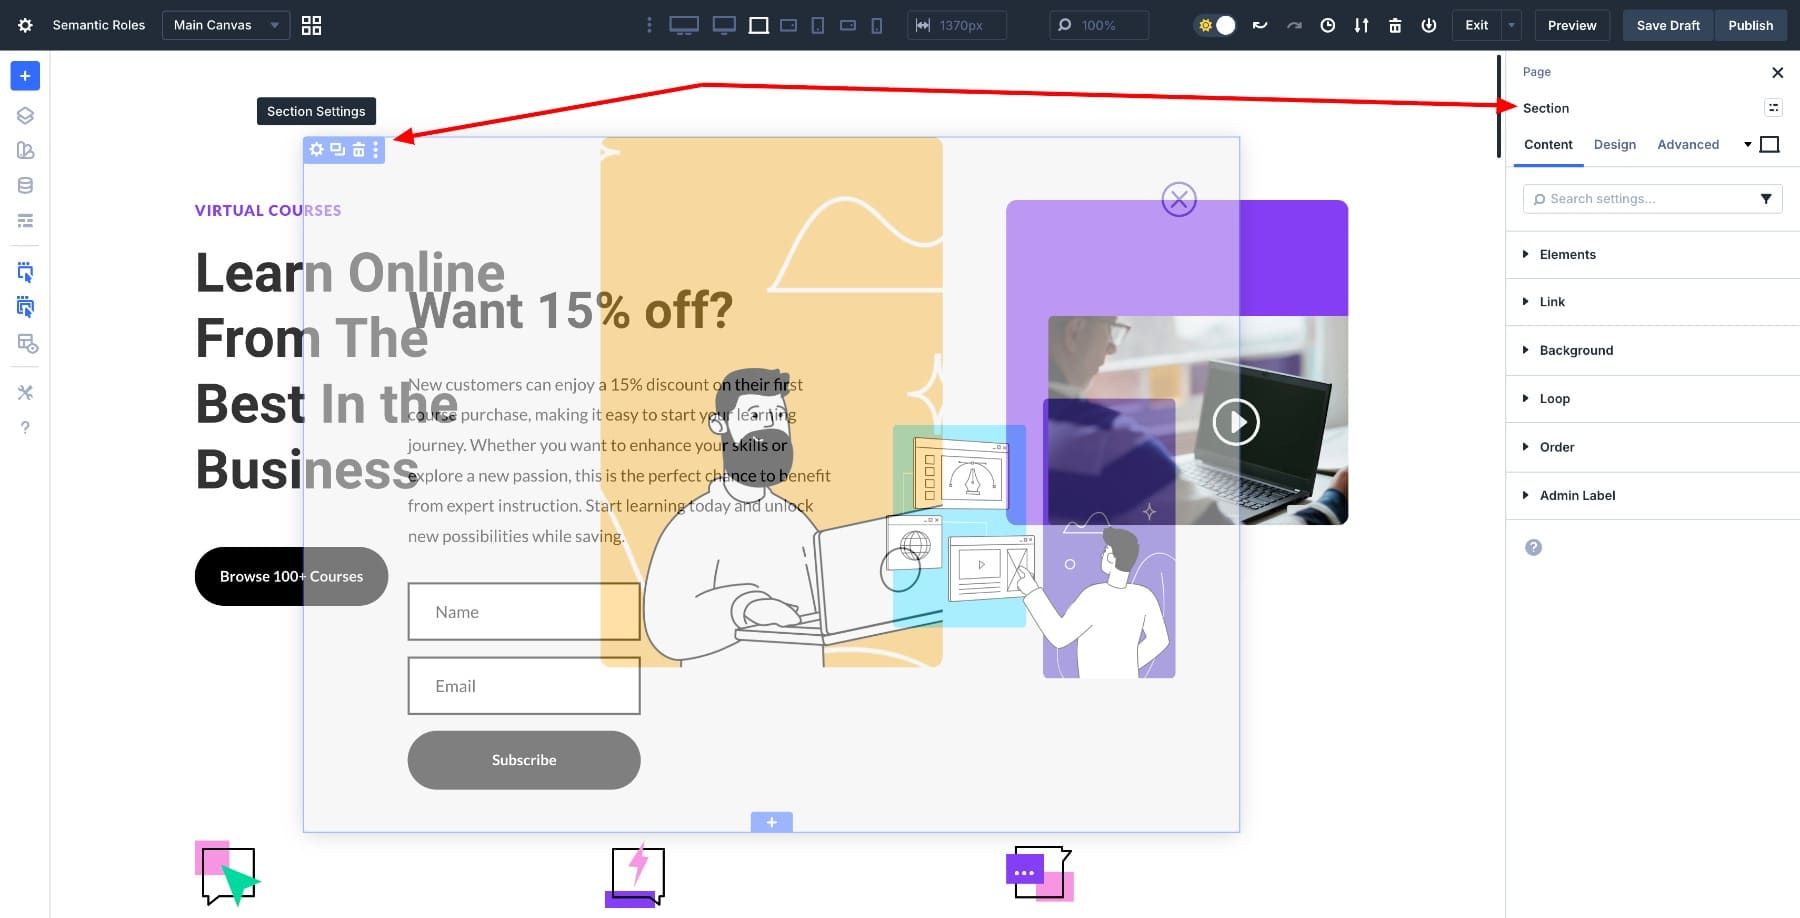The height and width of the screenshot is (918, 1800).
Task: Switch to the Advanced tab
Action: tap(1687, 144)
